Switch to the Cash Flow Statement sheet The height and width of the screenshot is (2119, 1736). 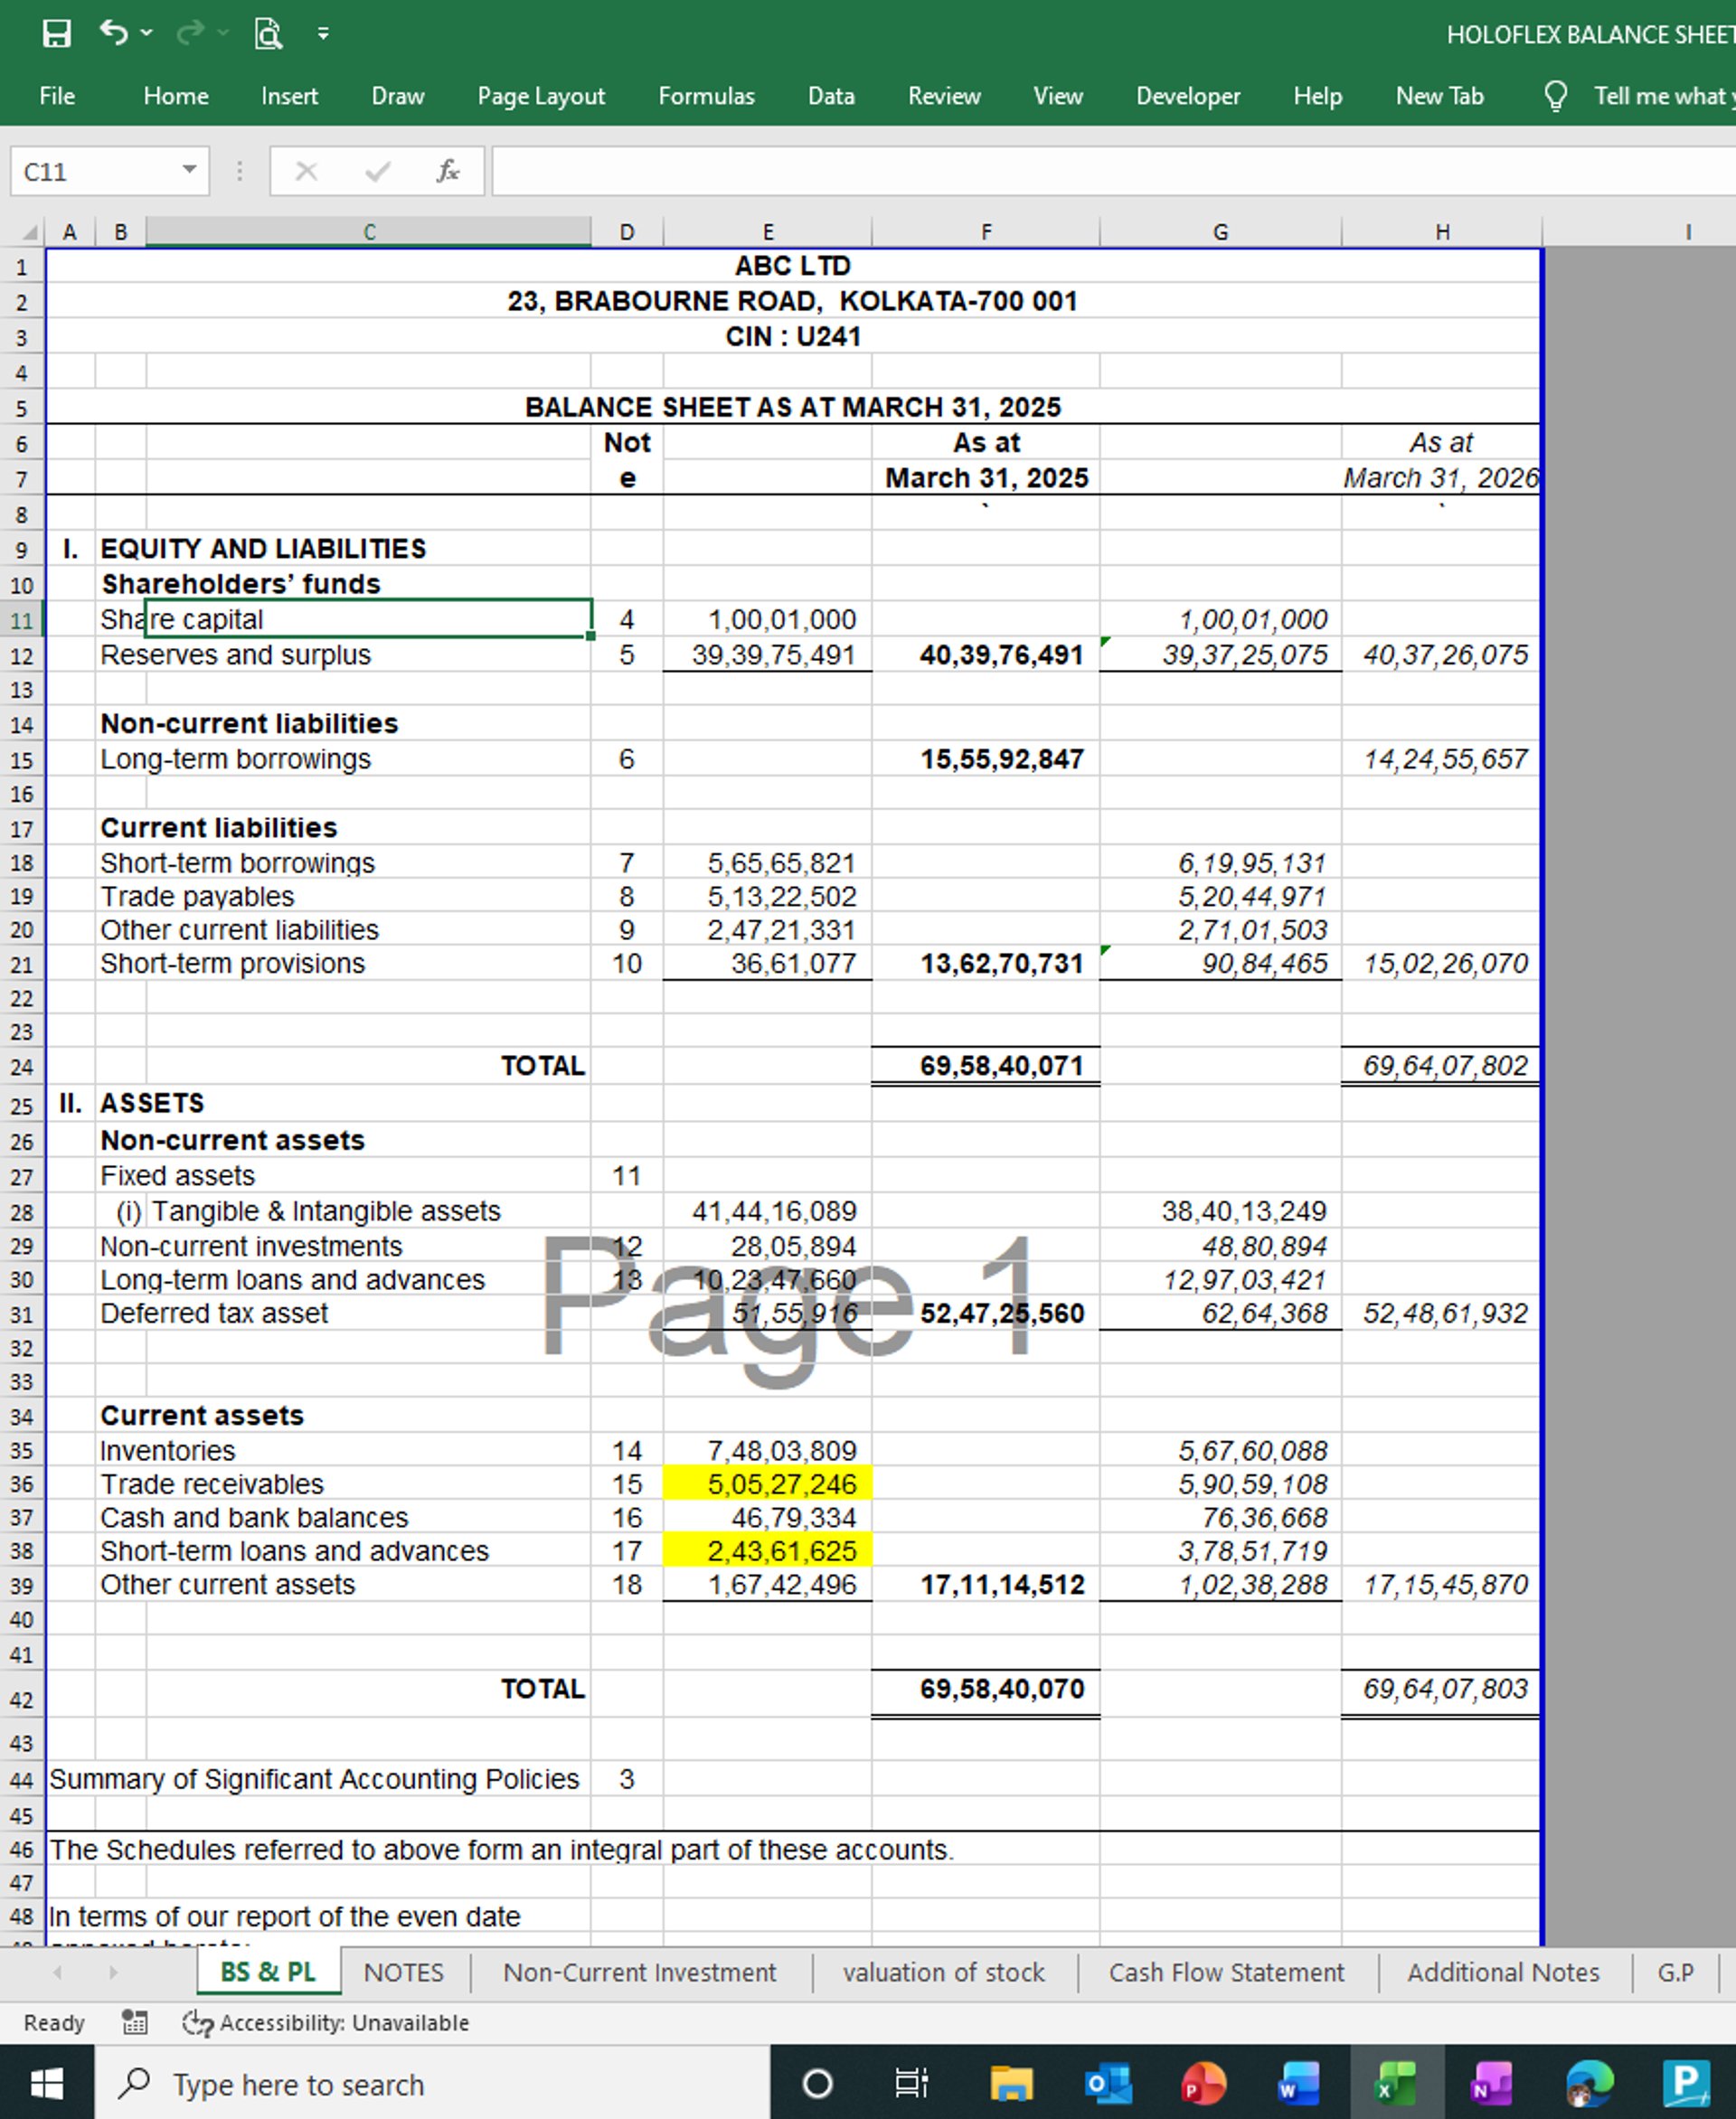tap(1226, 1972)
